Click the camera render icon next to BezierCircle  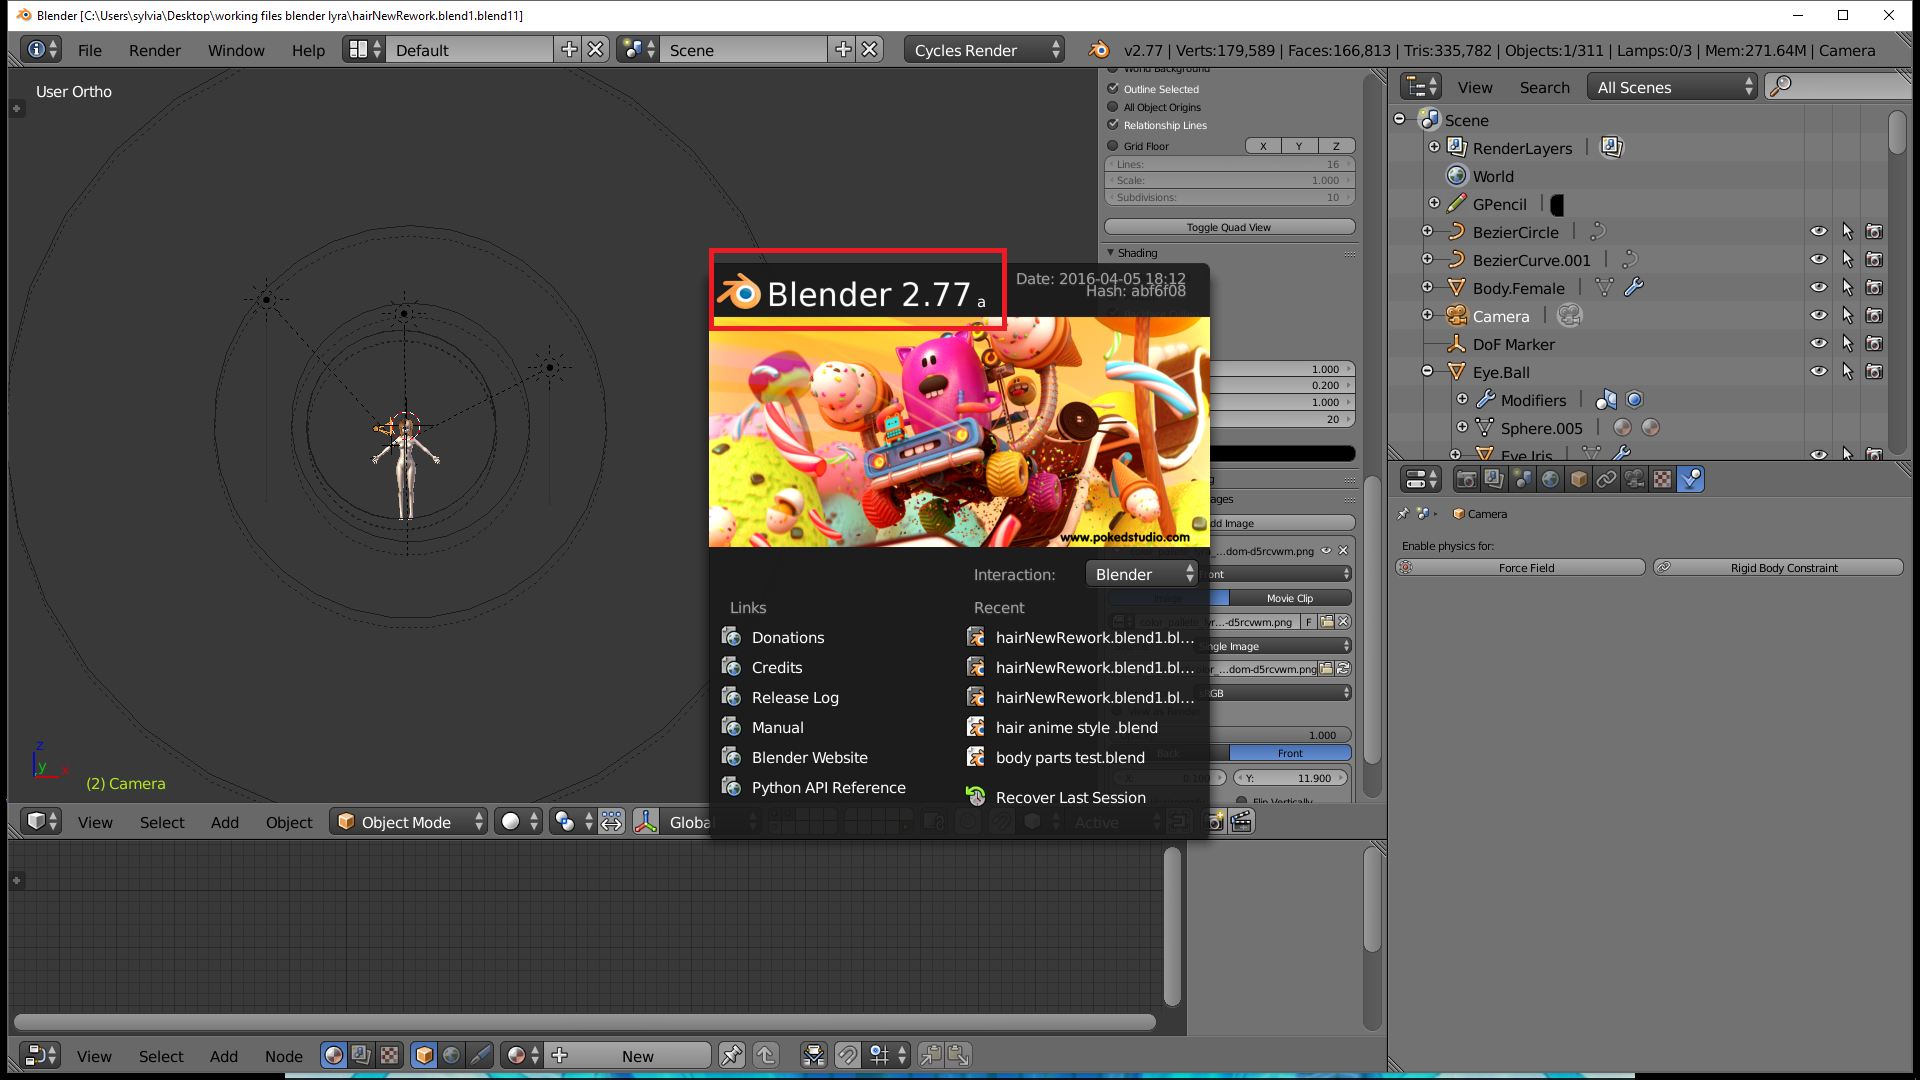pos(1874,230)
